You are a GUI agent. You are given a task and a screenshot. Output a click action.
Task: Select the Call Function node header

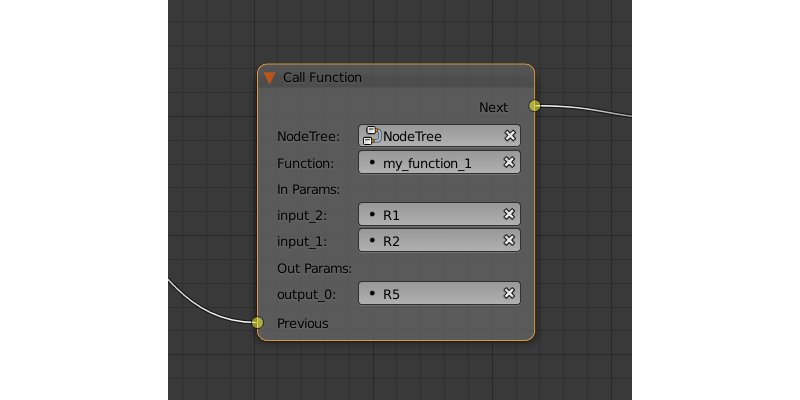click(400, 77)
